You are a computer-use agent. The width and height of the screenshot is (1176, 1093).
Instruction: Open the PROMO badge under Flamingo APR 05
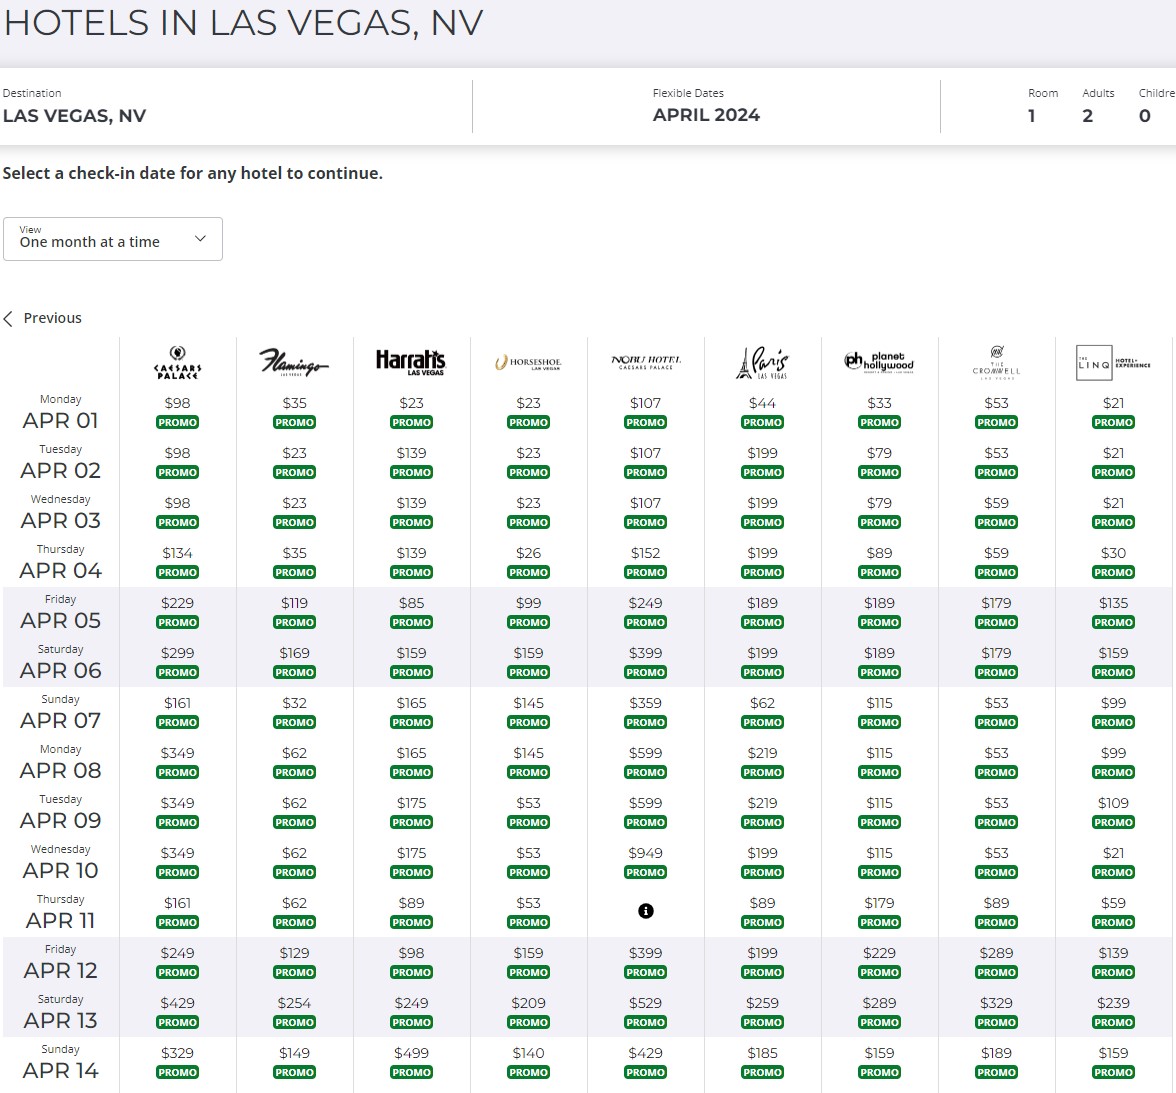(294, 622)
